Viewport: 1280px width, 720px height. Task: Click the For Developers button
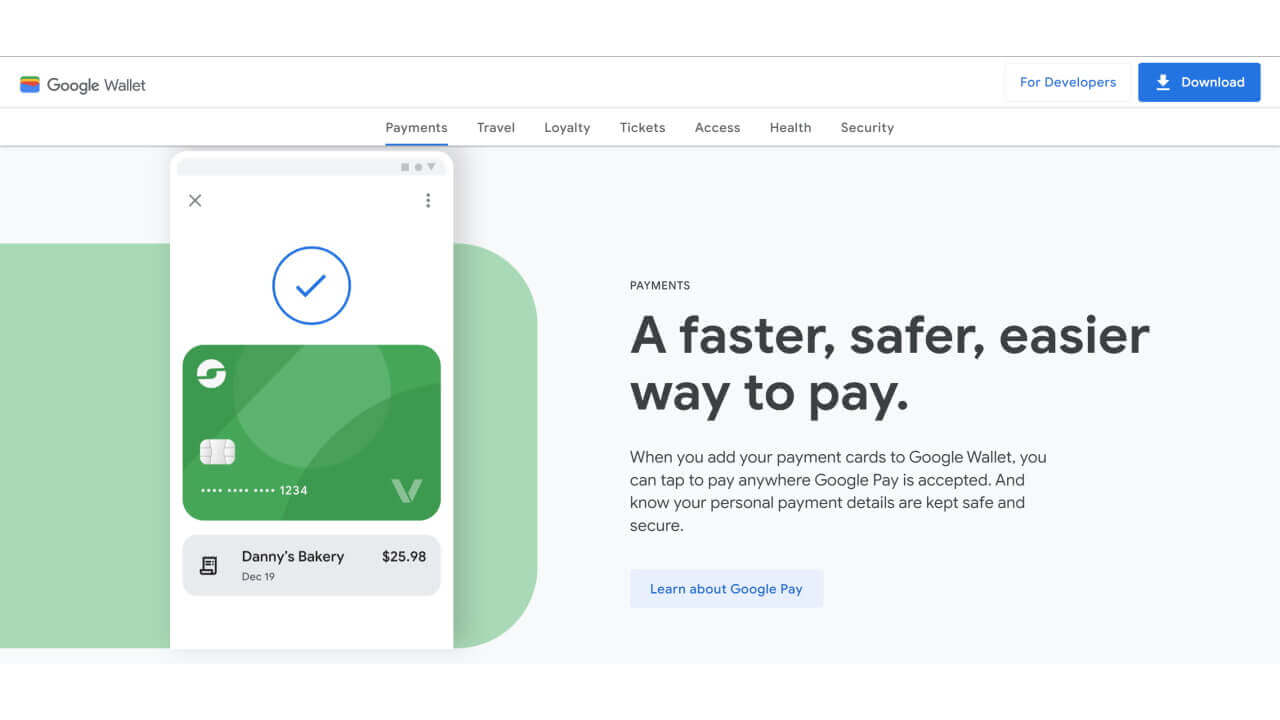pos(1068,82)
